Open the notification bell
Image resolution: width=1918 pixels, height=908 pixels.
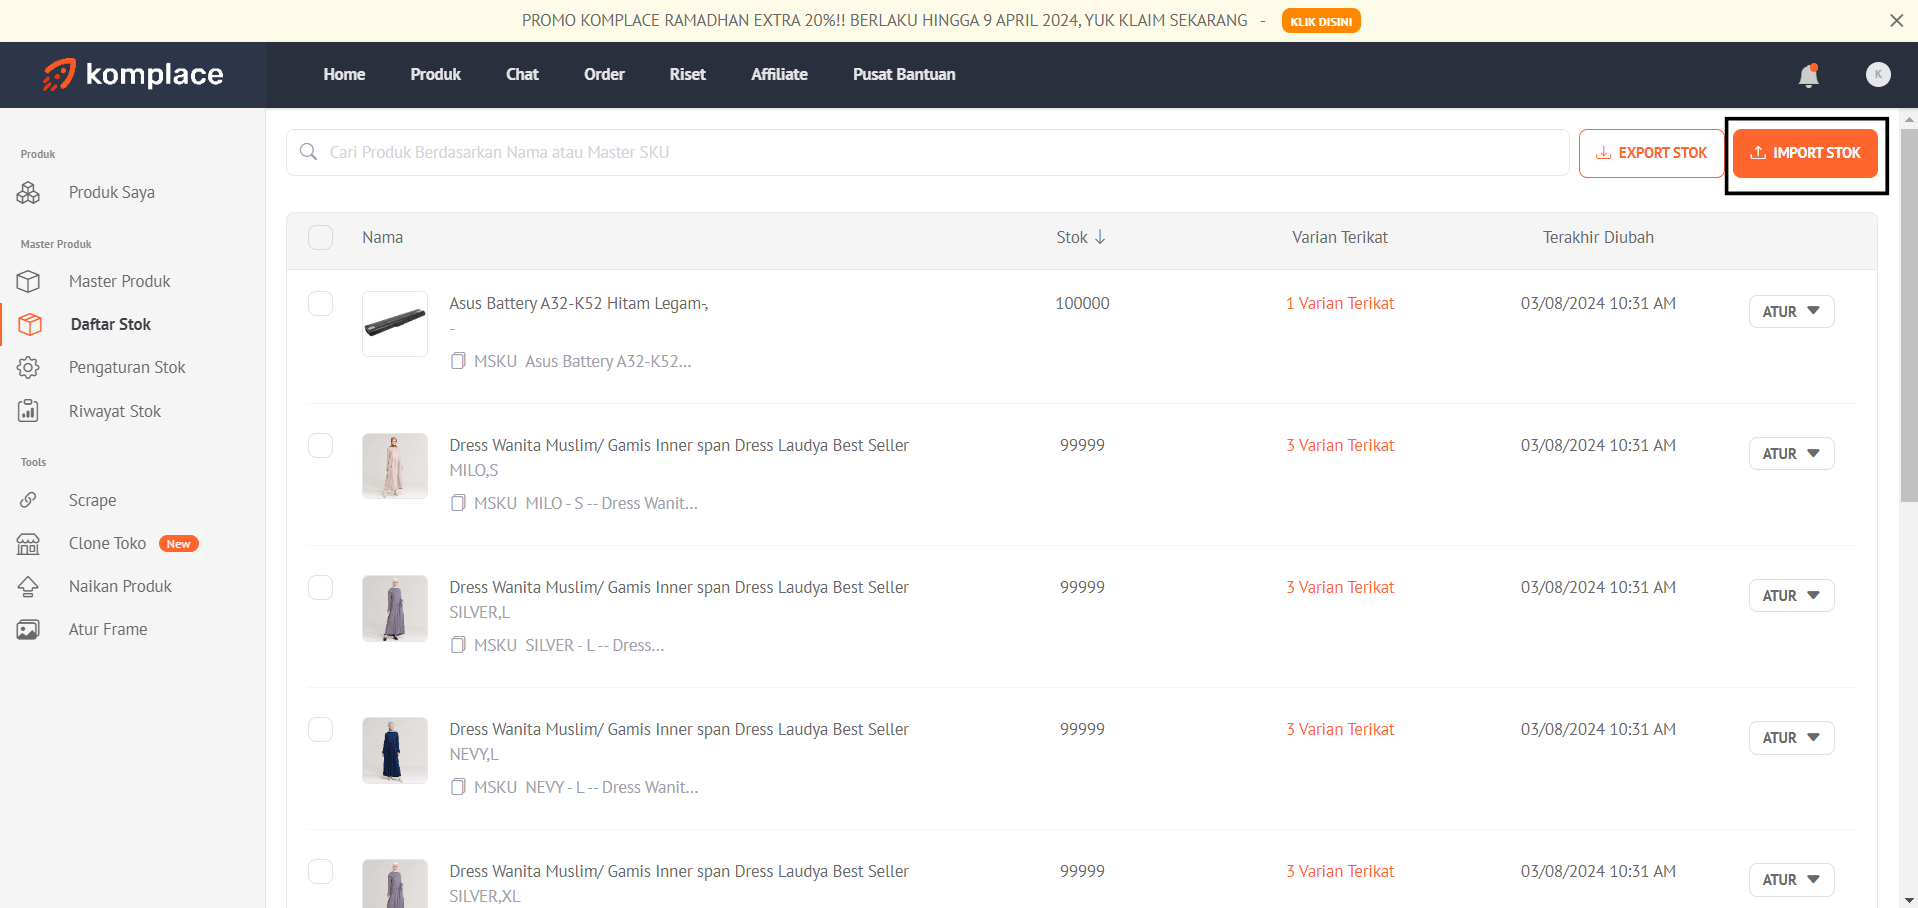1808,75
